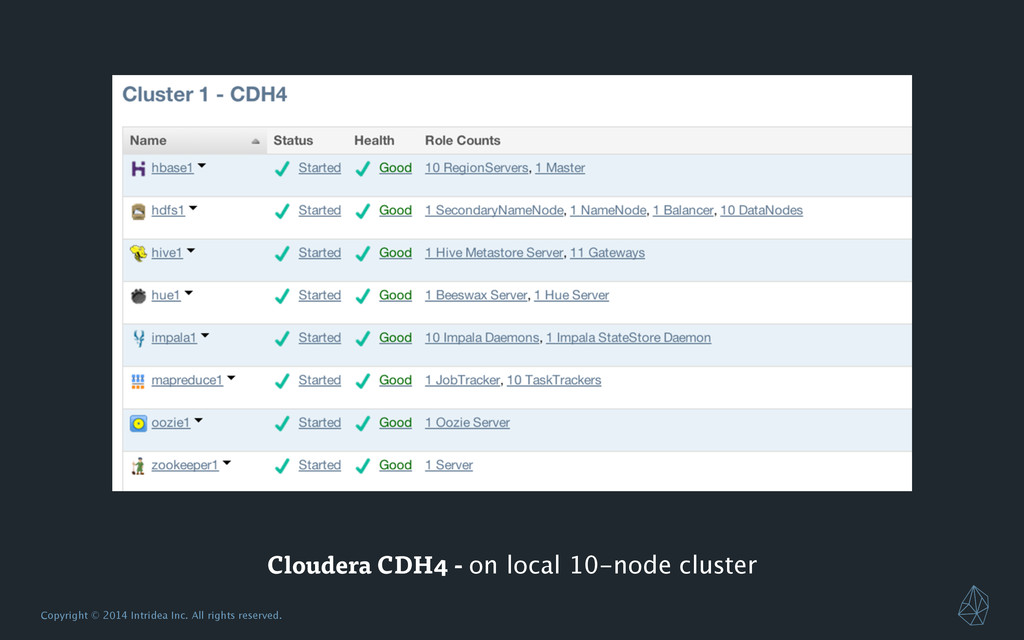Open the hive1 actions dropdown arrow

pos(191,251)
